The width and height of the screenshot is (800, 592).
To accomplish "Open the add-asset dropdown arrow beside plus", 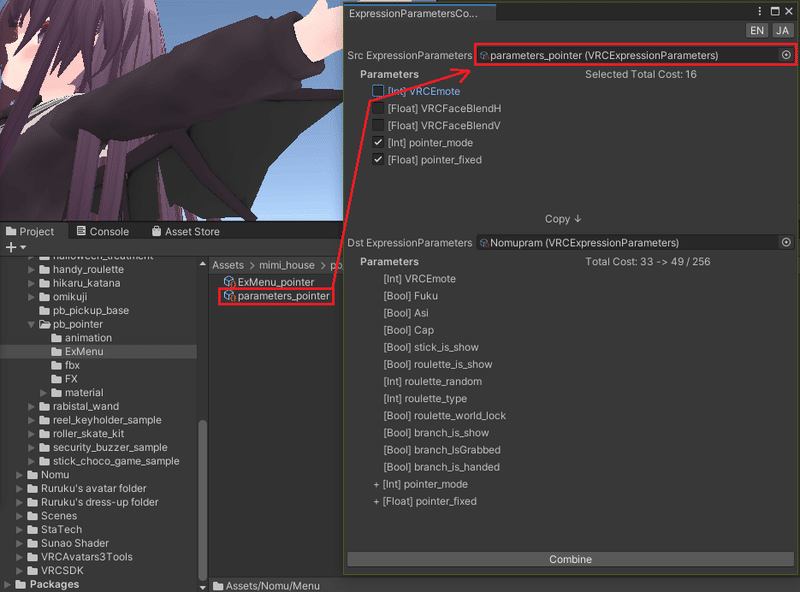I will (x=23, y=248).
